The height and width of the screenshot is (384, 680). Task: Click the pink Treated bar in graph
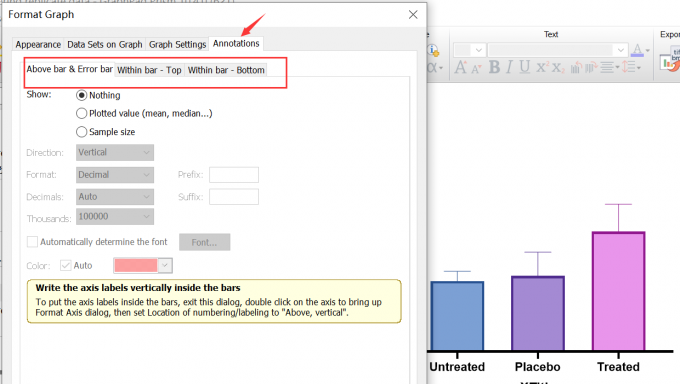click(618, 291)
